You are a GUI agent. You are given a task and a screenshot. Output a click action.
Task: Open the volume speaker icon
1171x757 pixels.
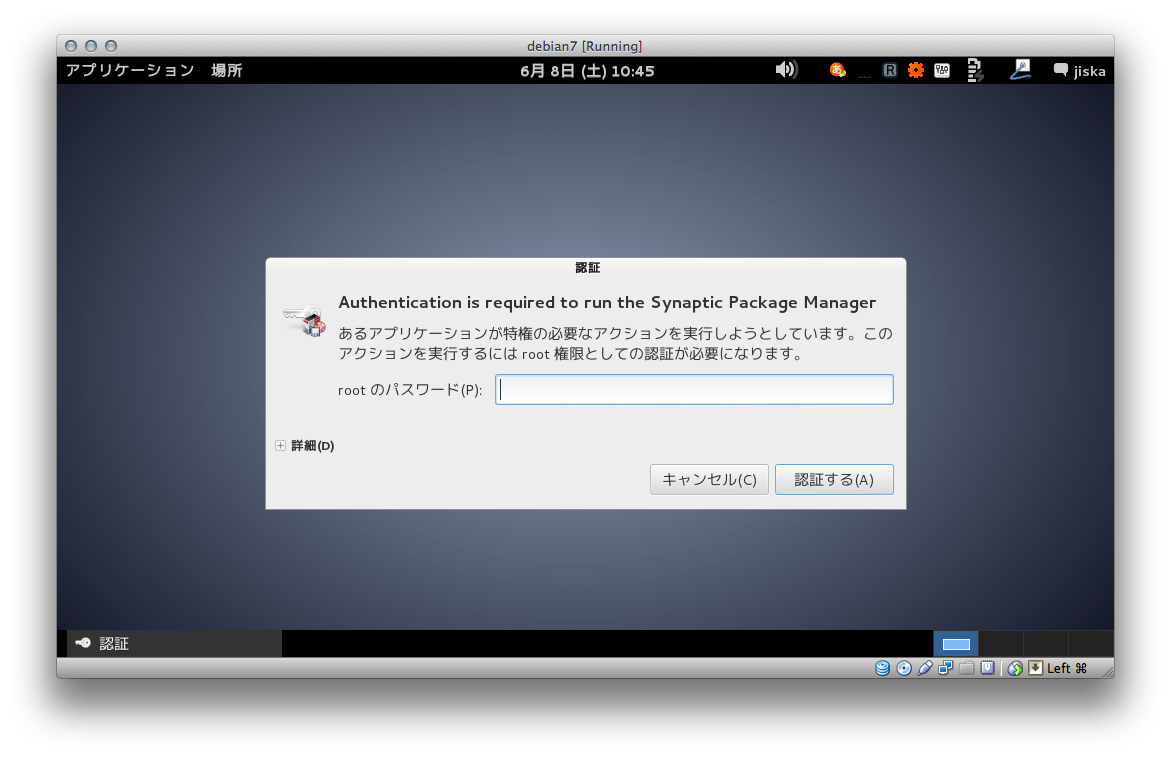(x=786, y=69)
